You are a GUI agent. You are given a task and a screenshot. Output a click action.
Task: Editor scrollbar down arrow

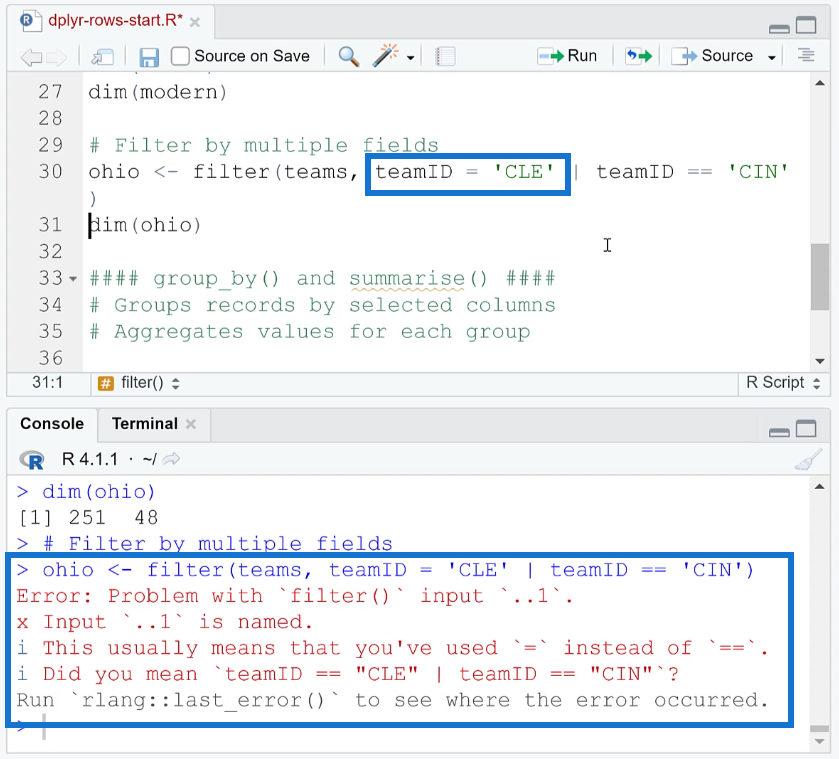coord(820,361)
